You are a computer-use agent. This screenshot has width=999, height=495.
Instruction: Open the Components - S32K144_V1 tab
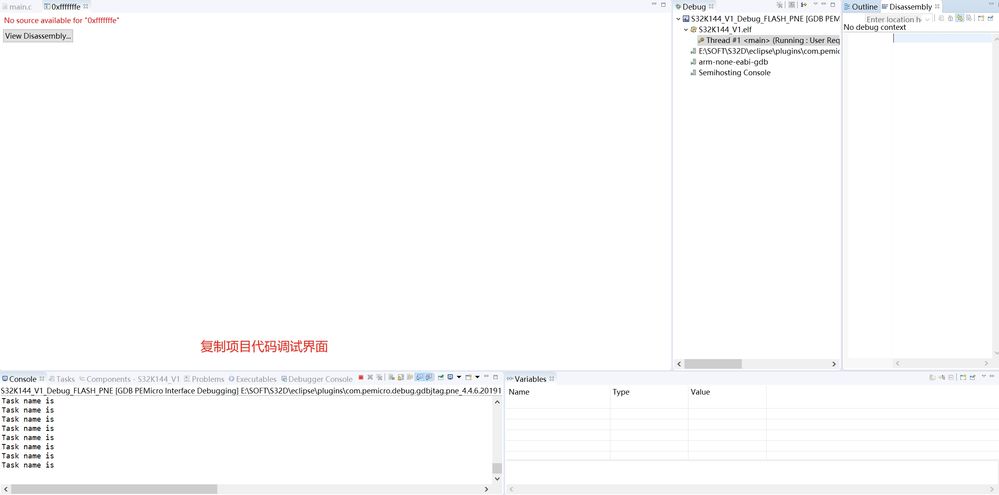pyautogui.click(x=129, y=378)
